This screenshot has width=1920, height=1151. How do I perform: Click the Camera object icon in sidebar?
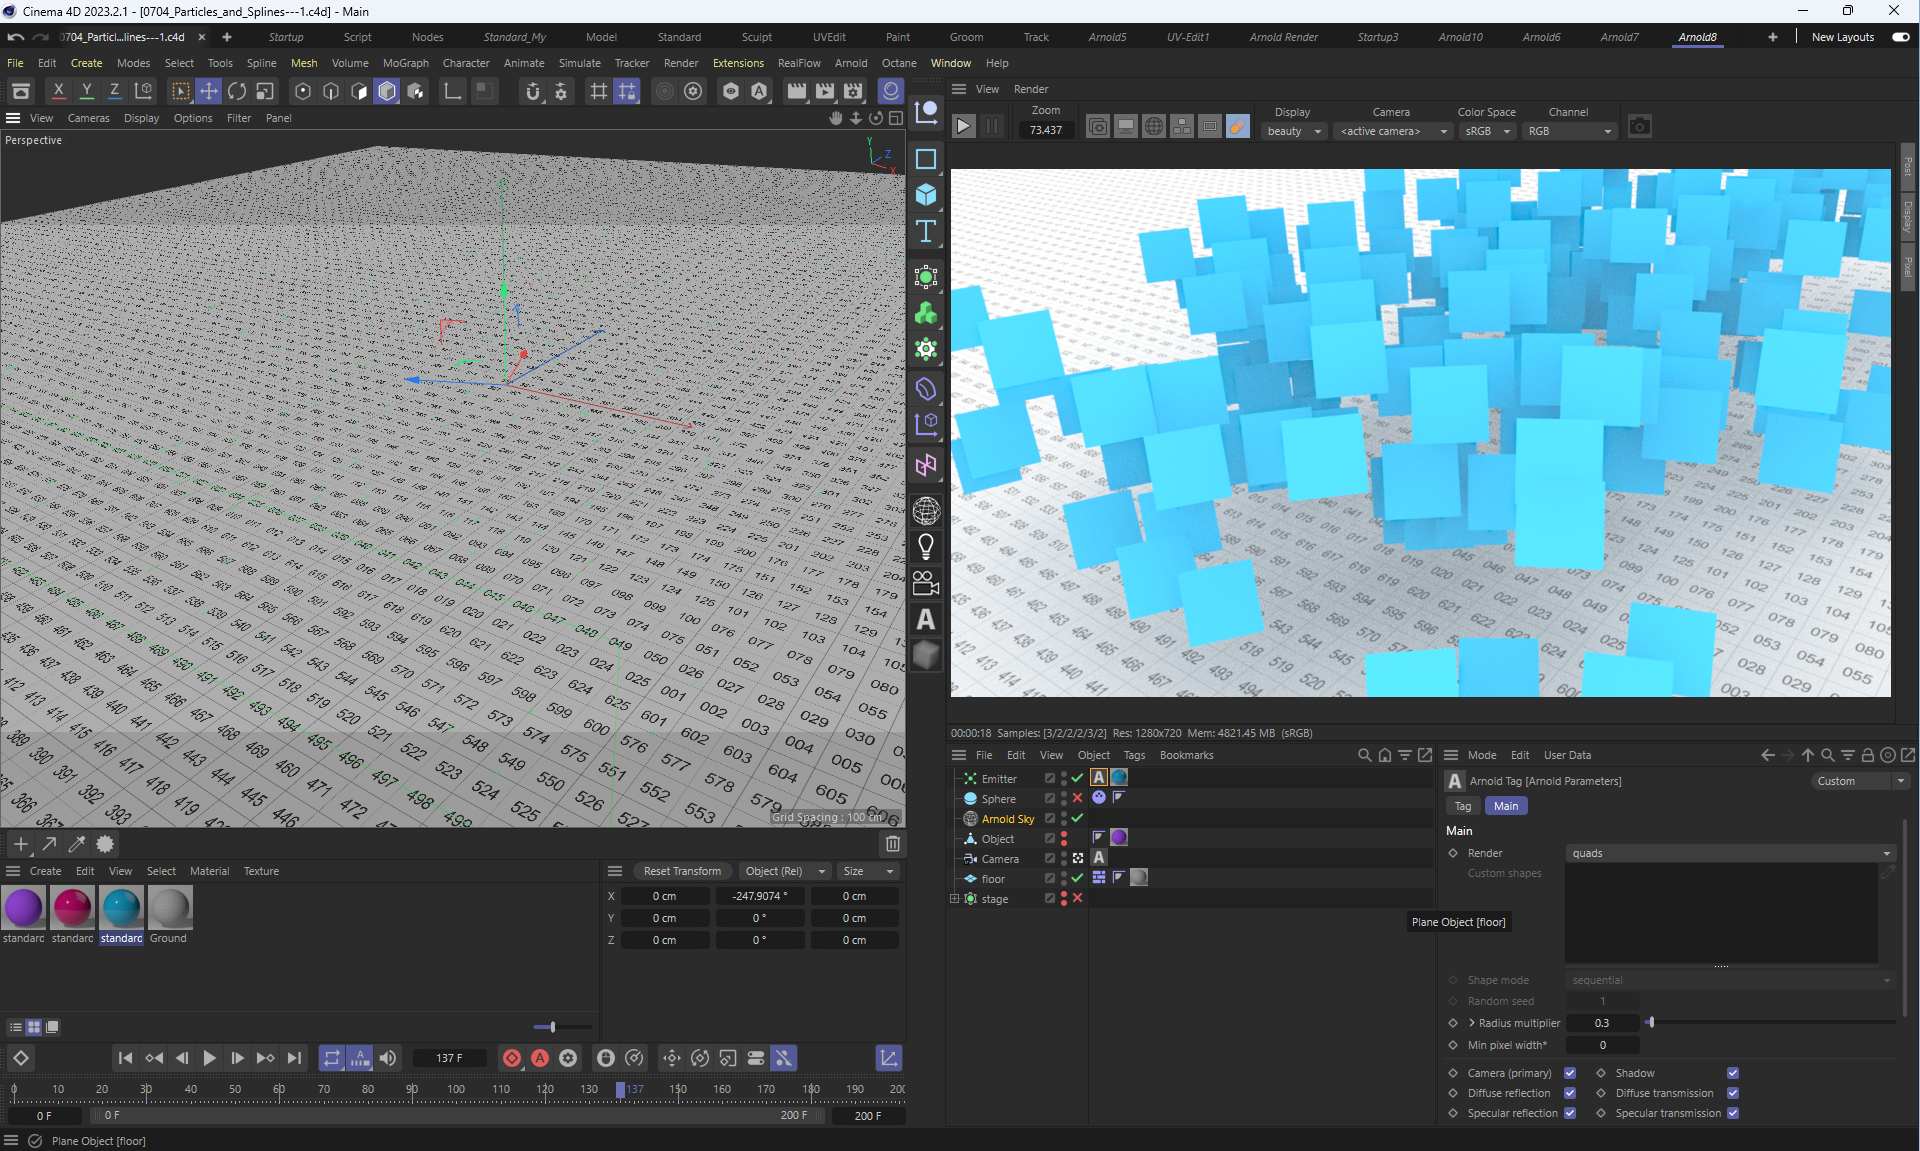pyautogui.click(x=926, y=583)
